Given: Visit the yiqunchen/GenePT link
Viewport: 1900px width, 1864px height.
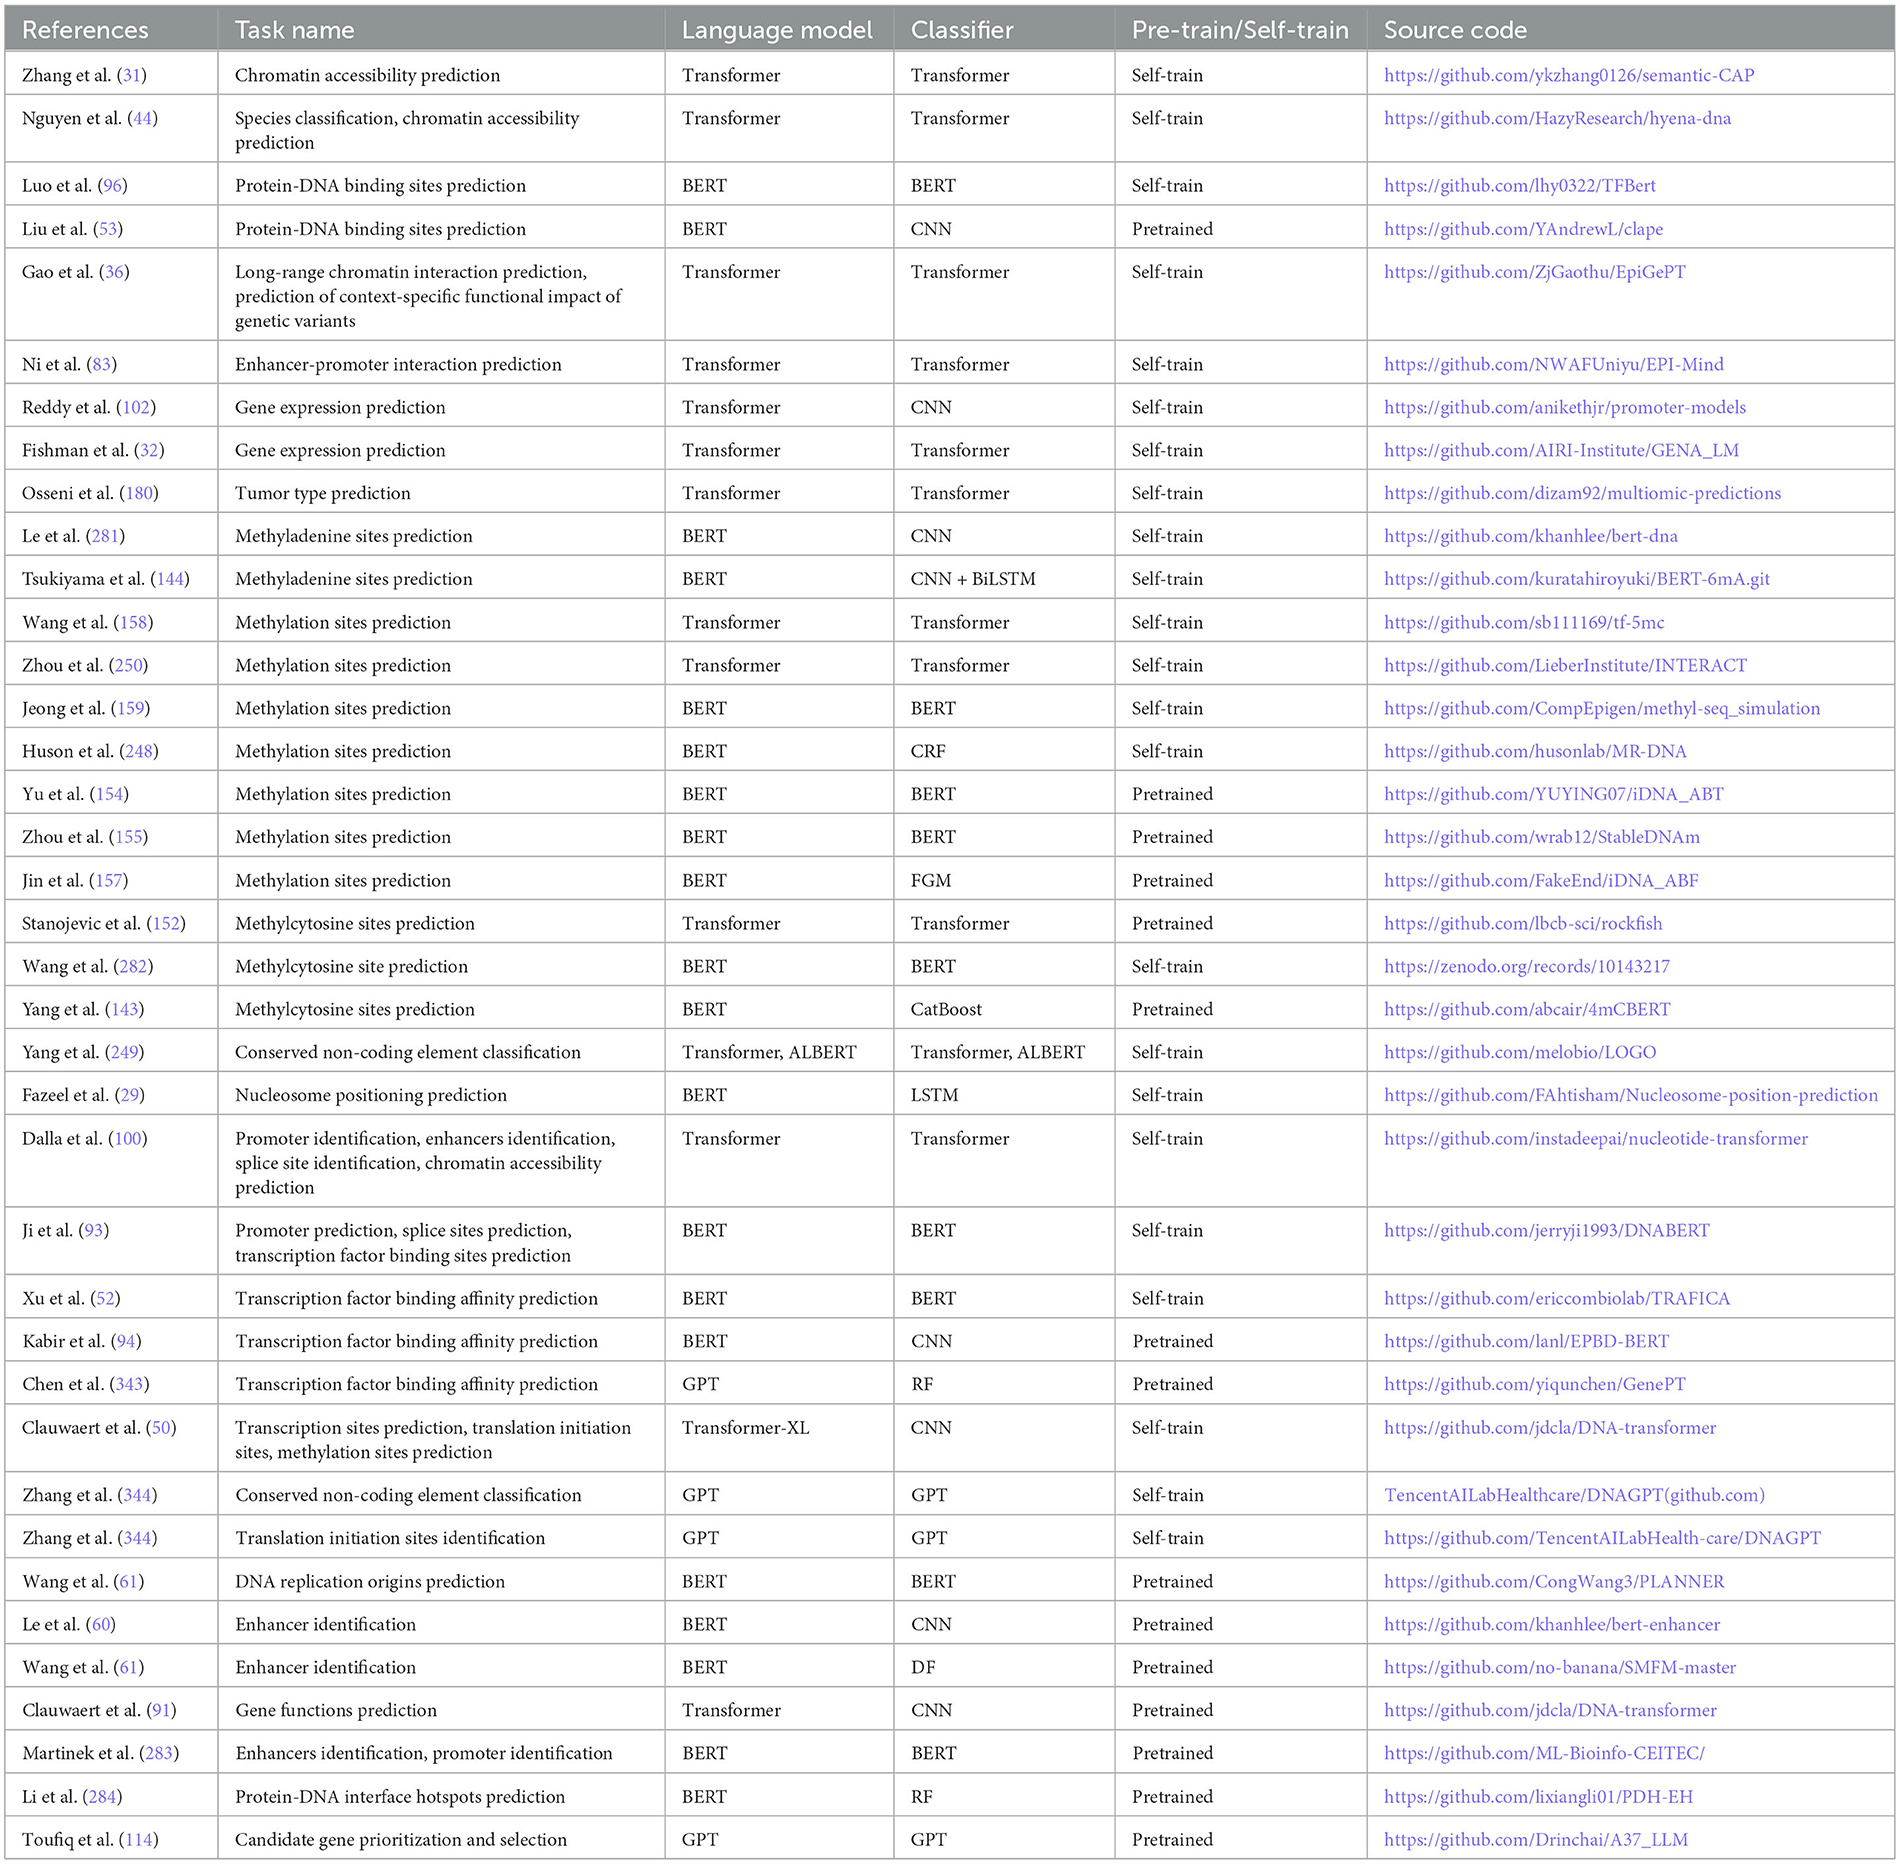Looking at the screenshot, I should pyautogui.click(x=1534, y=1384).
